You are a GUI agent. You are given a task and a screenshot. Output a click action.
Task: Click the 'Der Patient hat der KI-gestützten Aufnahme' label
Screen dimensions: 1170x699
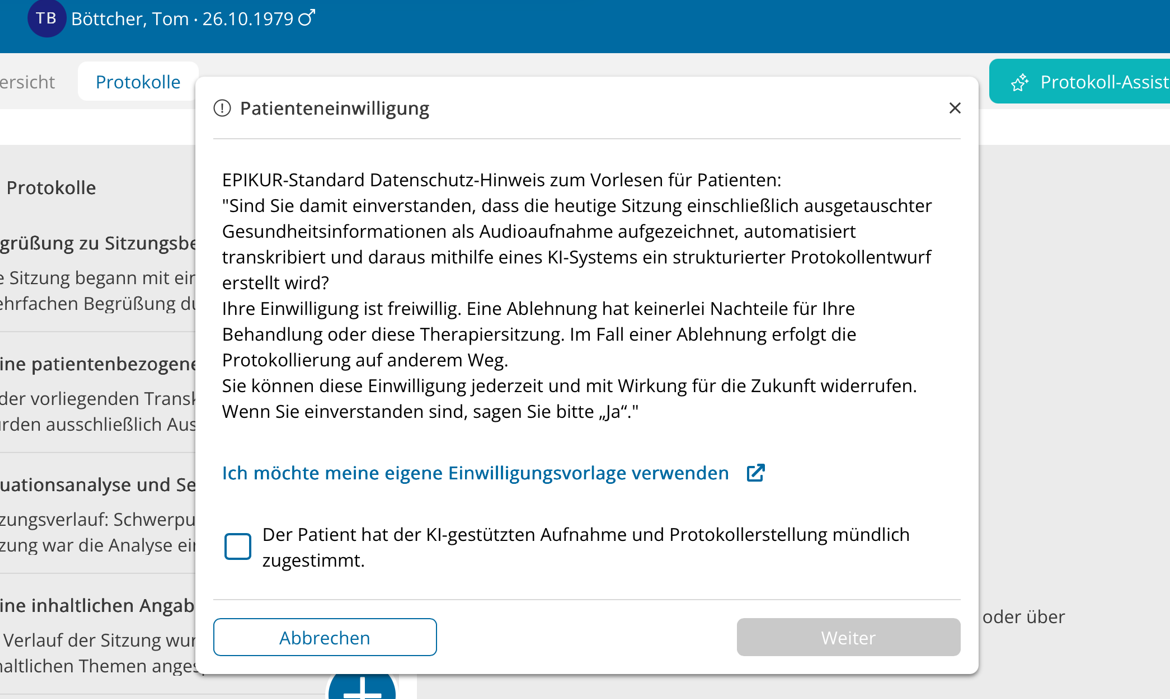point(586,547)
